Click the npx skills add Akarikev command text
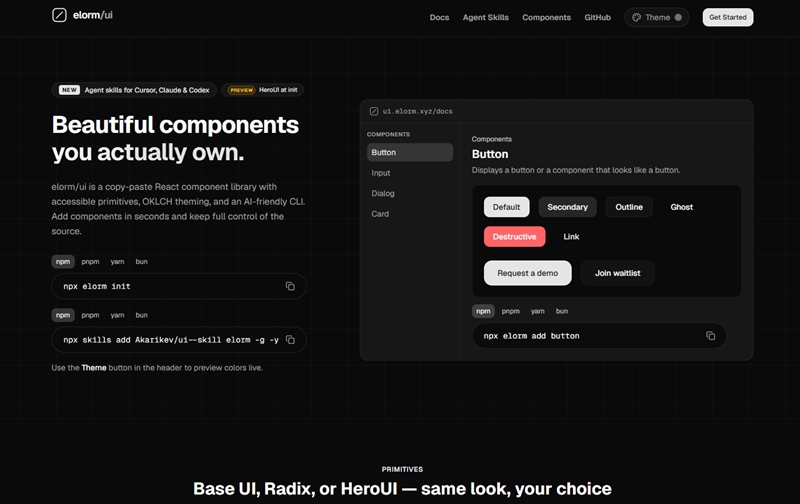The width and height of the screenshot is (800, 504). coord(171,340)
